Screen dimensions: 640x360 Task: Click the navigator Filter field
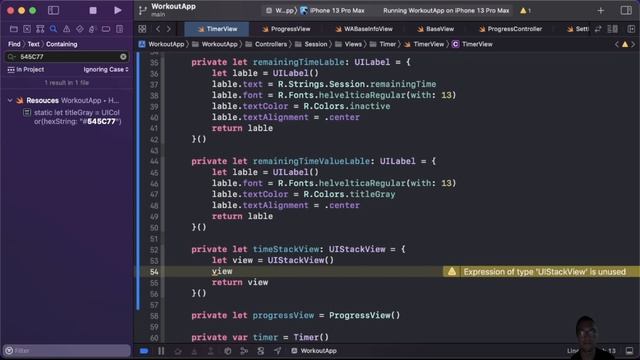67,351
